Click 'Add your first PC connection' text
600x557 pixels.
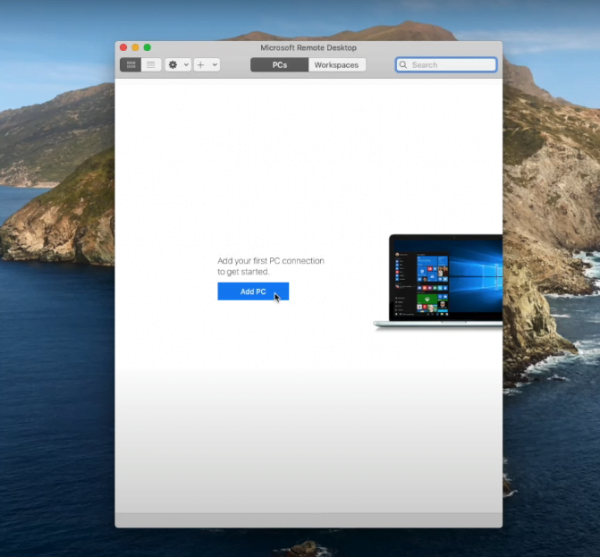[271, 261]
